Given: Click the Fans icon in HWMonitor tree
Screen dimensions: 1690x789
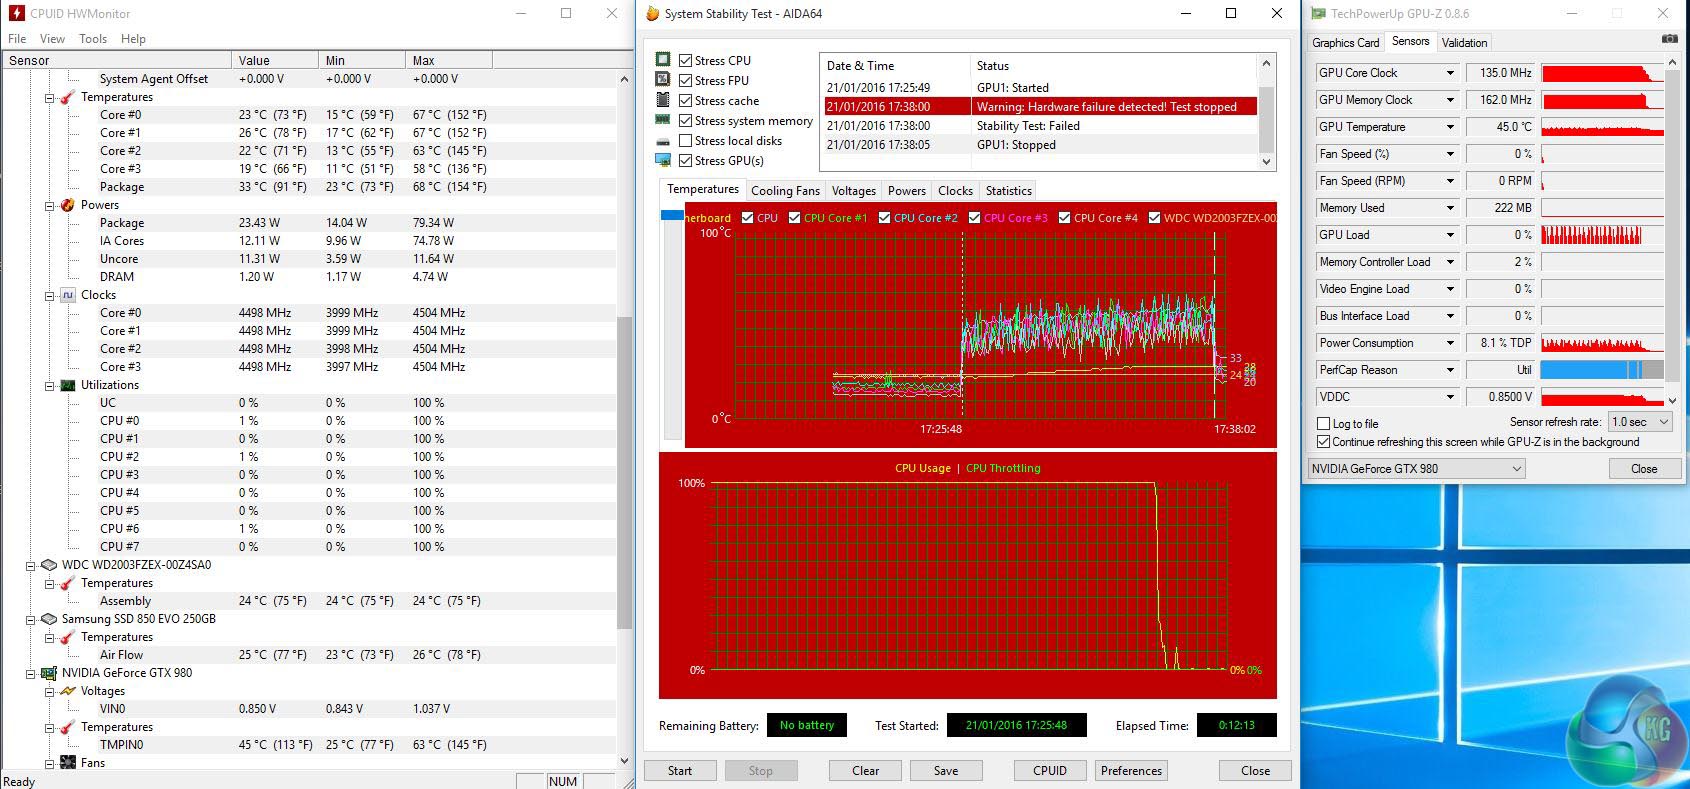Looking at the screenshot, I should coord(67,763).
